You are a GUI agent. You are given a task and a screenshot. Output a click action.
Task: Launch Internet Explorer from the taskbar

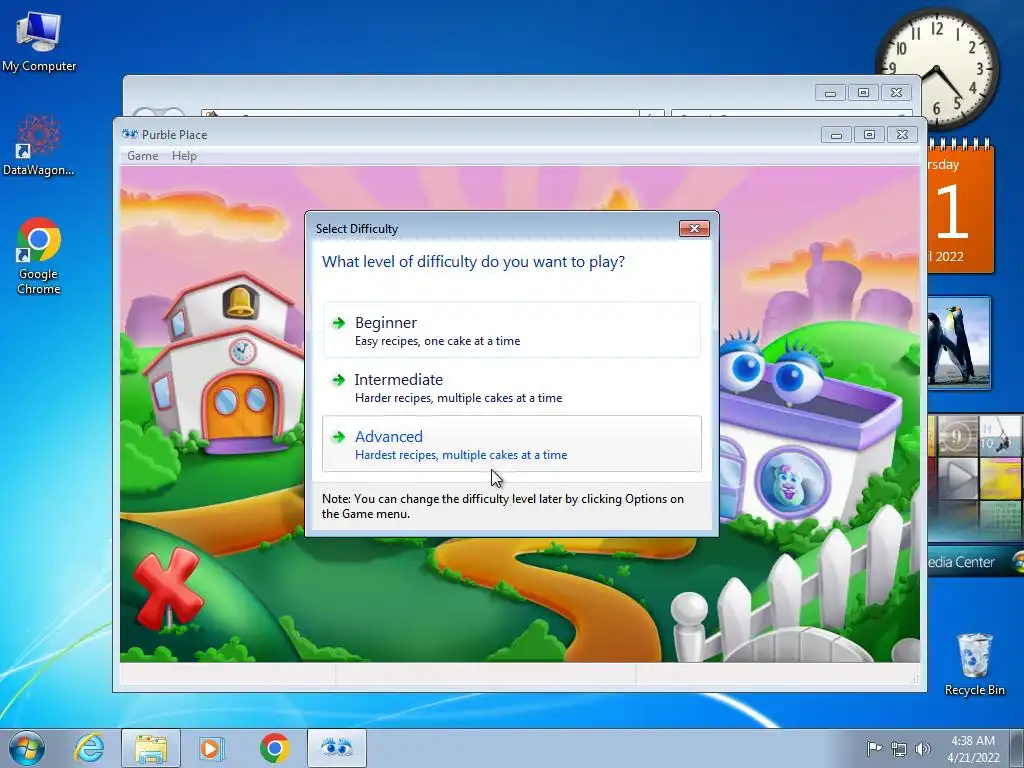point(89,748)
